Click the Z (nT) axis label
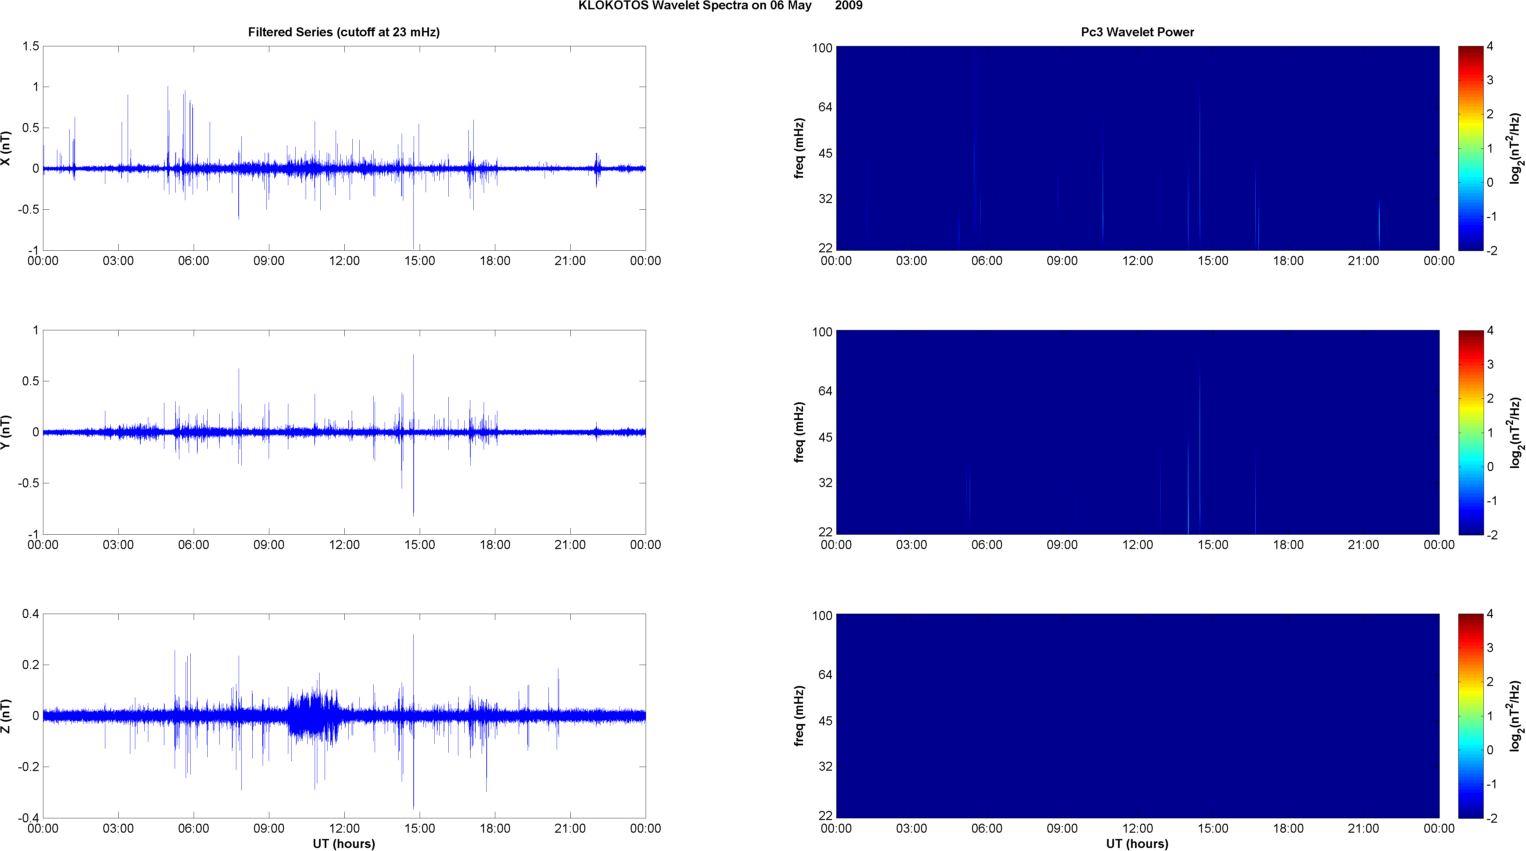This screenshot has height=851, width=1526. [x=6, y=716]
